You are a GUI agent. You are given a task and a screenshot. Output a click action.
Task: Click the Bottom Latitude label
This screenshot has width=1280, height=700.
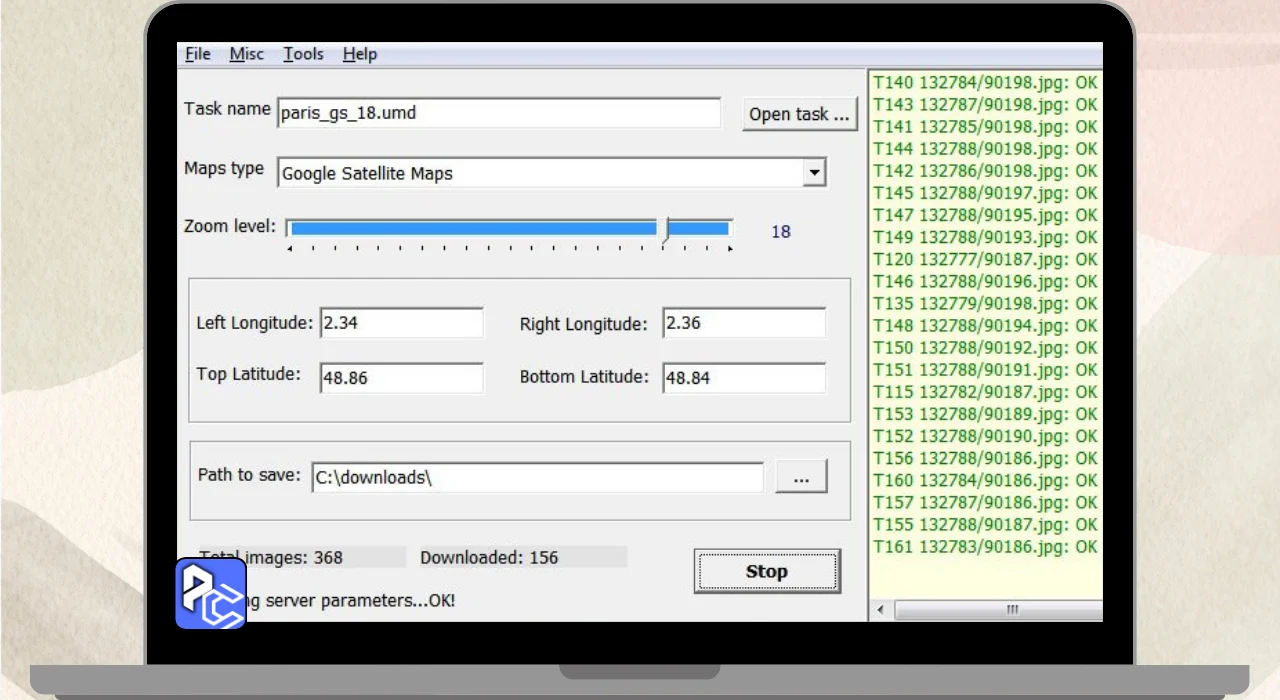point(584,377)
